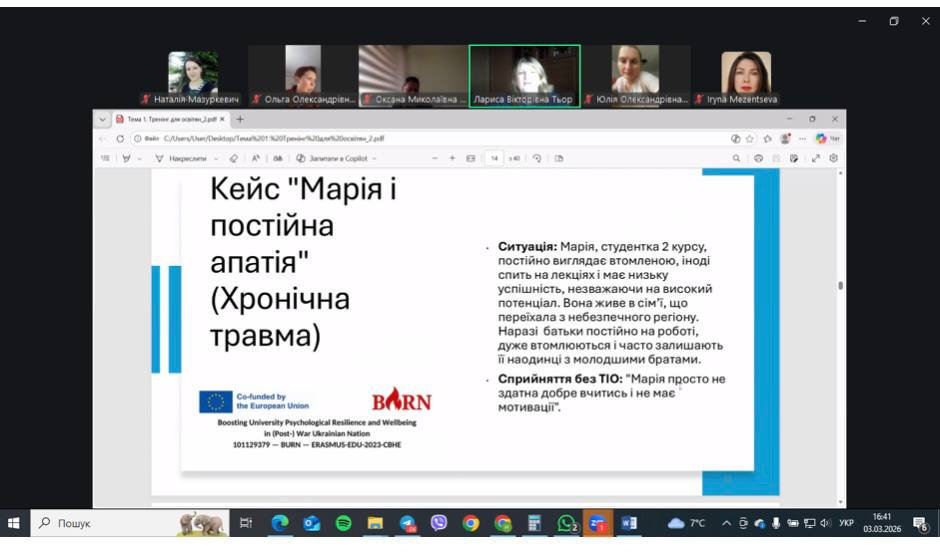Click the fit to width icon
Image resolution: width=940 pixels, height=553 pixels.
pos(471,158)
